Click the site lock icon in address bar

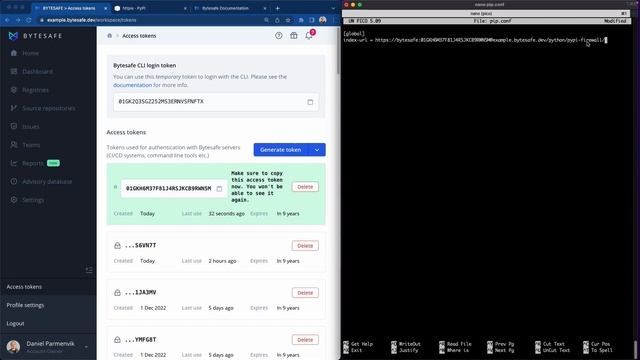(x=42, y=20)
